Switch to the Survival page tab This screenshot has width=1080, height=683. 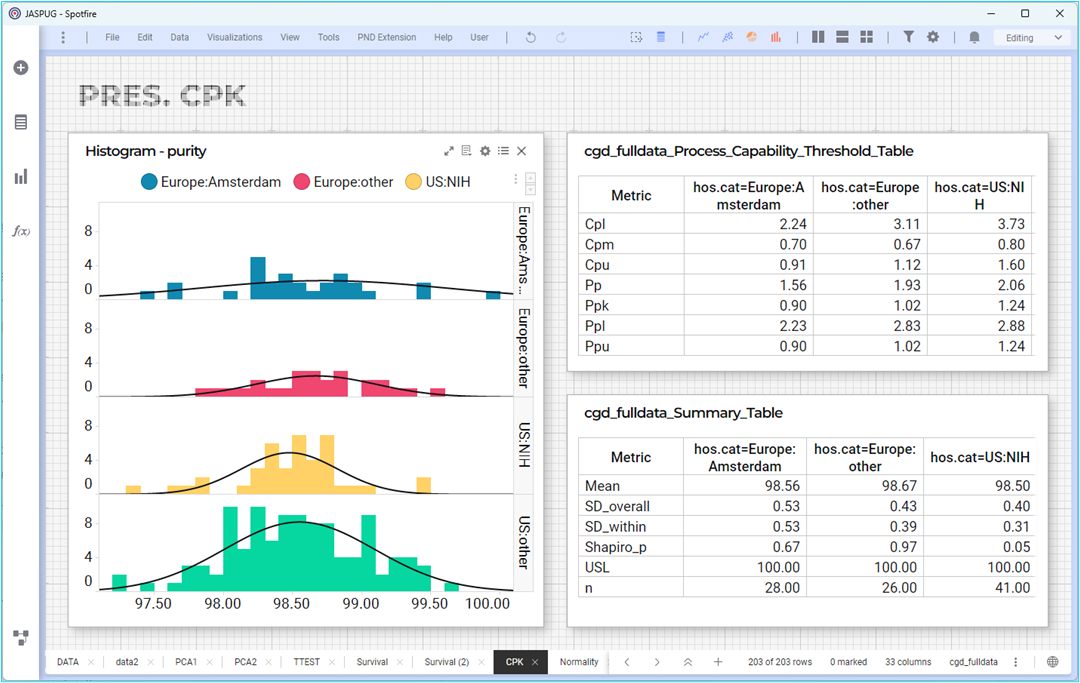372,662
